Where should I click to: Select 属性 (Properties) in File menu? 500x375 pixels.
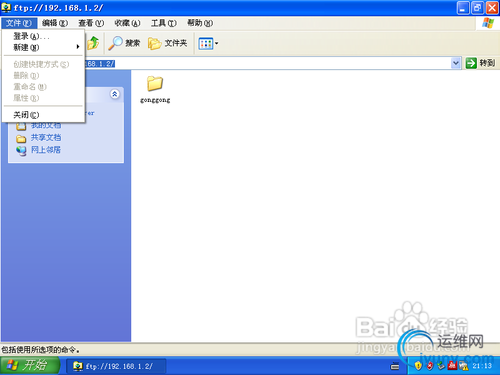[x=43, y=98]
